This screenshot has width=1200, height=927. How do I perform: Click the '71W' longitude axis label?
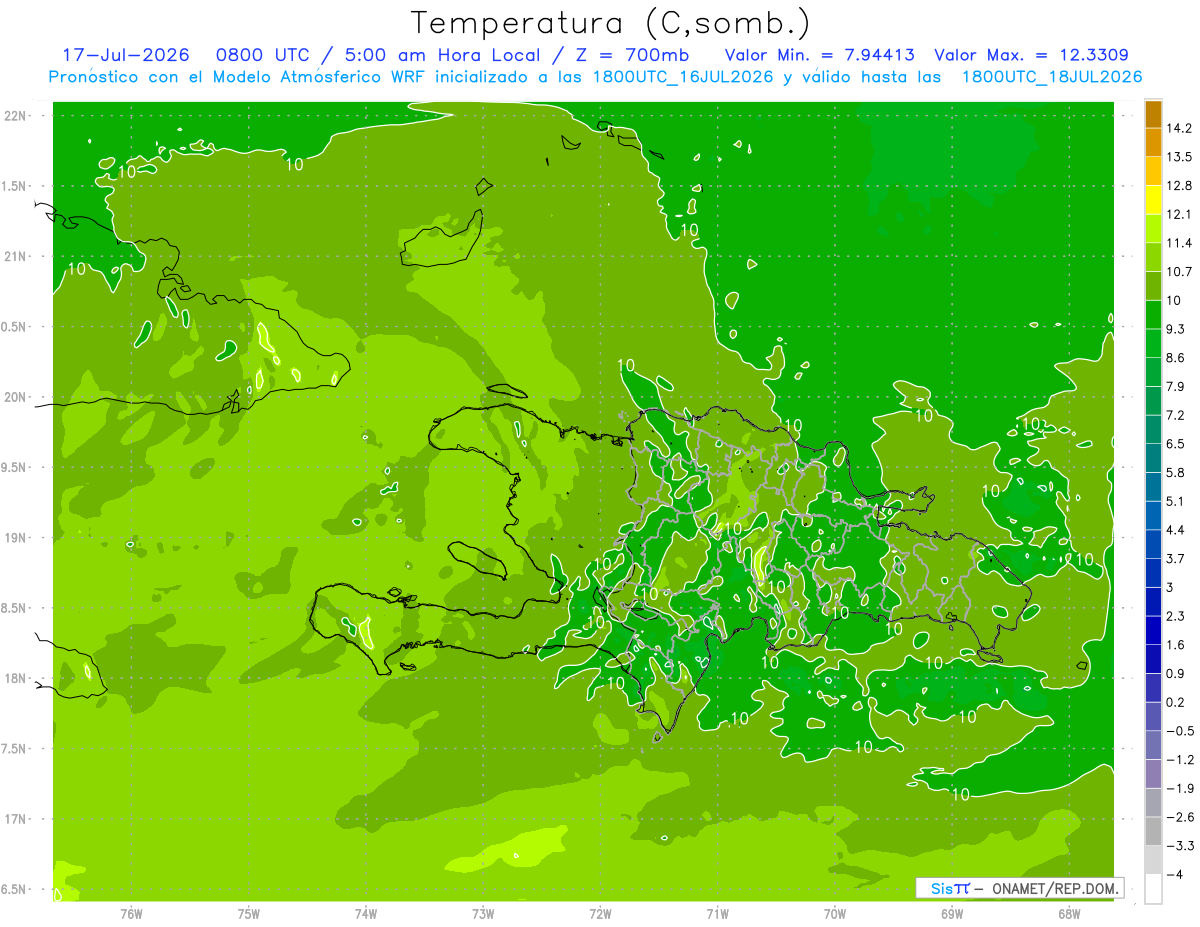[x=717, y=913]
